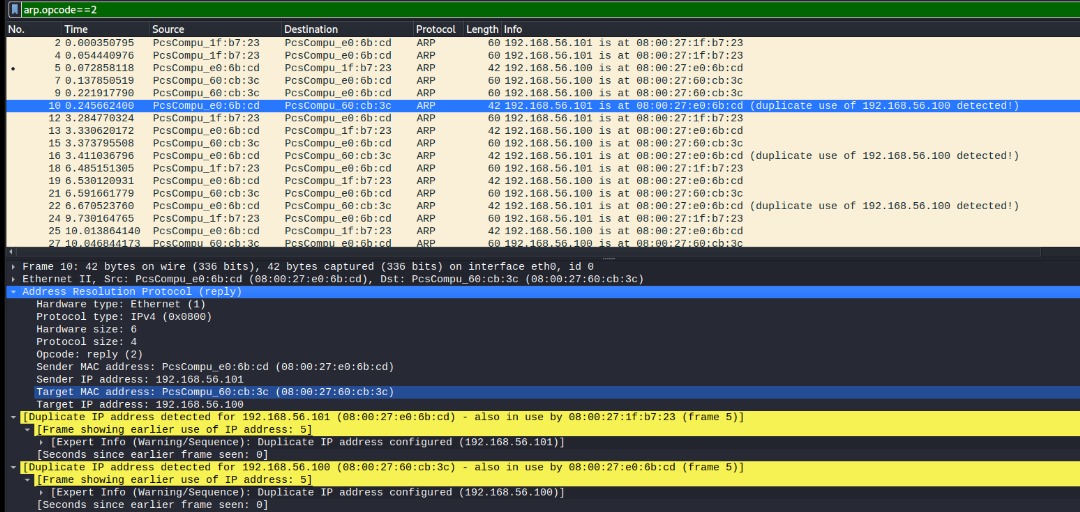This screenshot has width=1080, height=512.
Task: Sort by the Length column header
Action: pos(481,30)
